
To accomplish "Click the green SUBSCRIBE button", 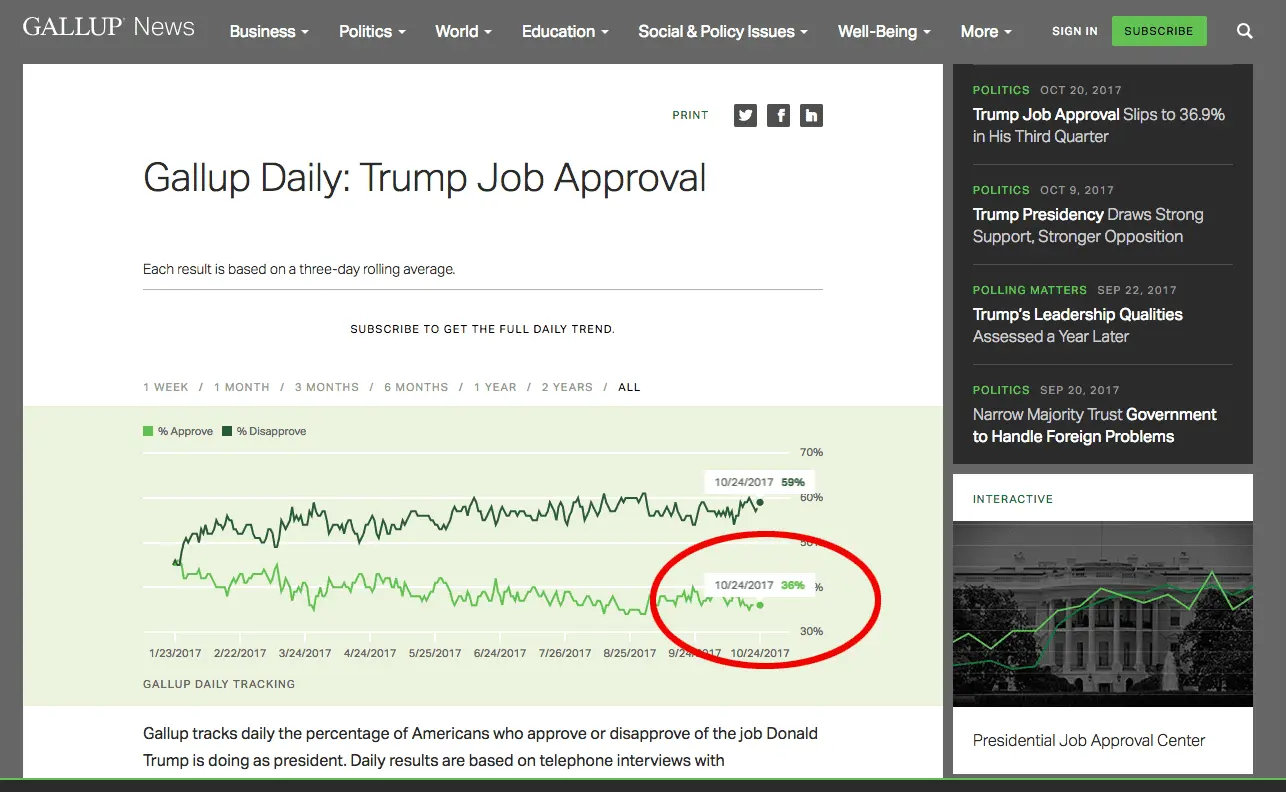I will click(1159, 31).
